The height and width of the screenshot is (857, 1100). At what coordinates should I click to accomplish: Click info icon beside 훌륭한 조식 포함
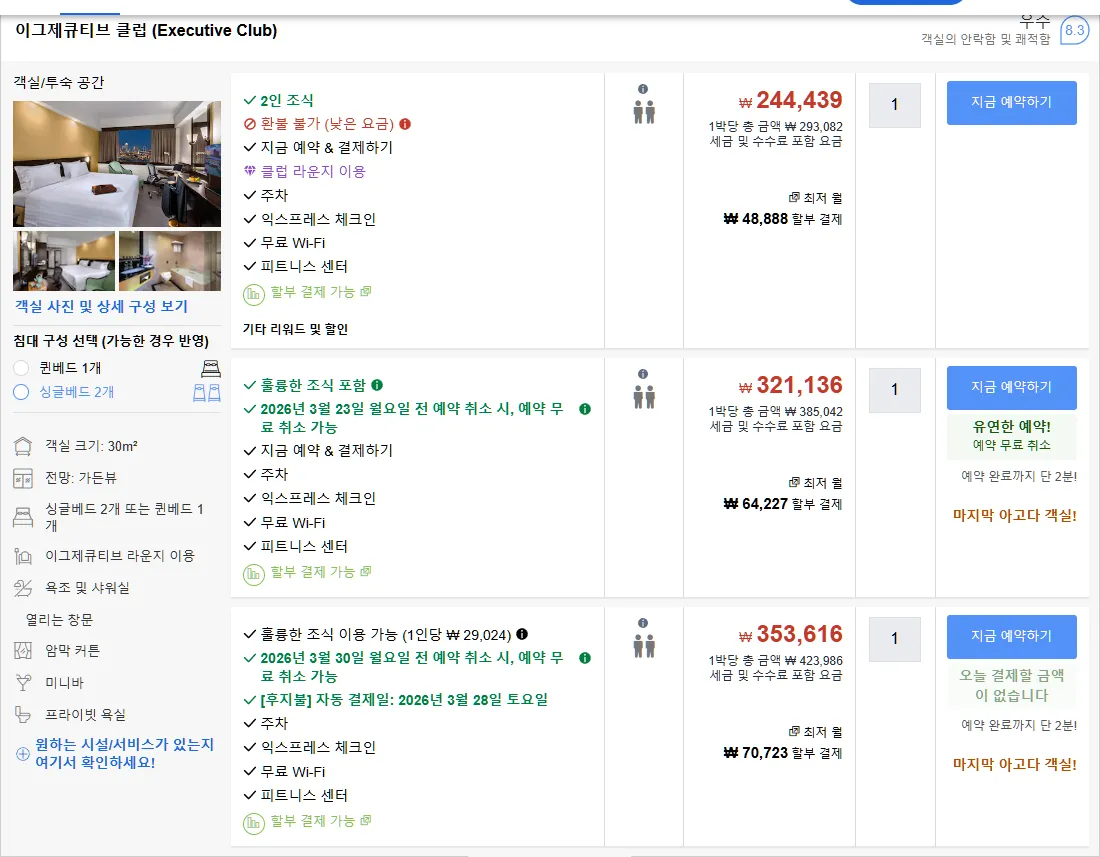[x=377, y=385]
